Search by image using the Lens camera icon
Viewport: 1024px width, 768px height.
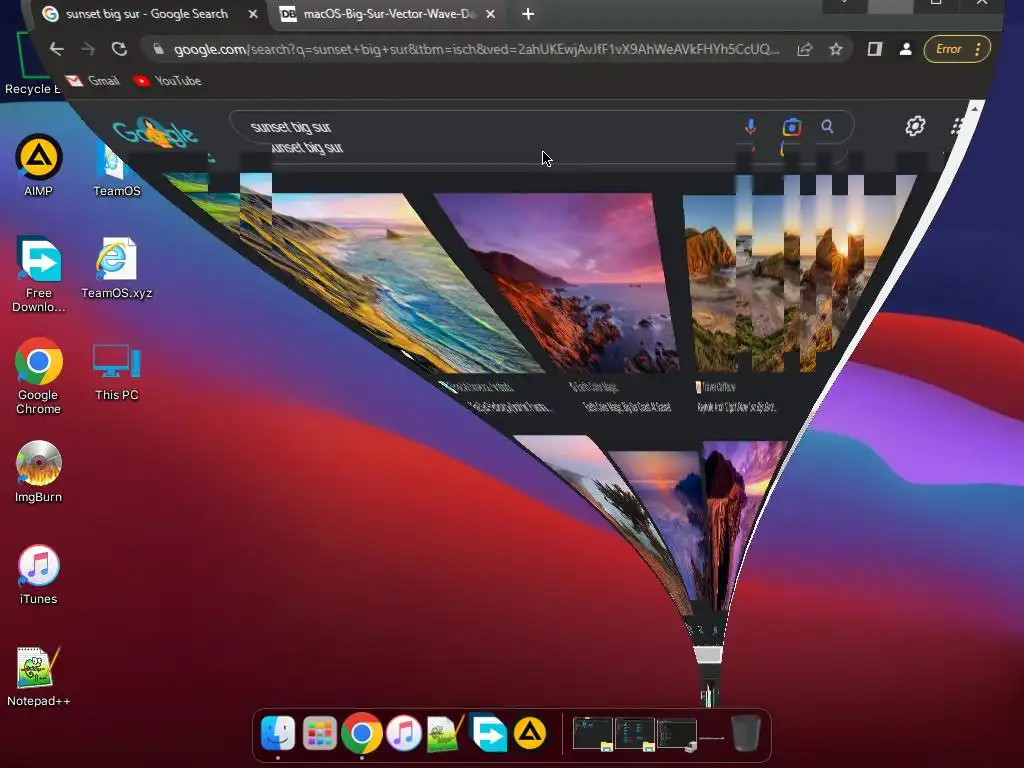(x=792, y=127)
